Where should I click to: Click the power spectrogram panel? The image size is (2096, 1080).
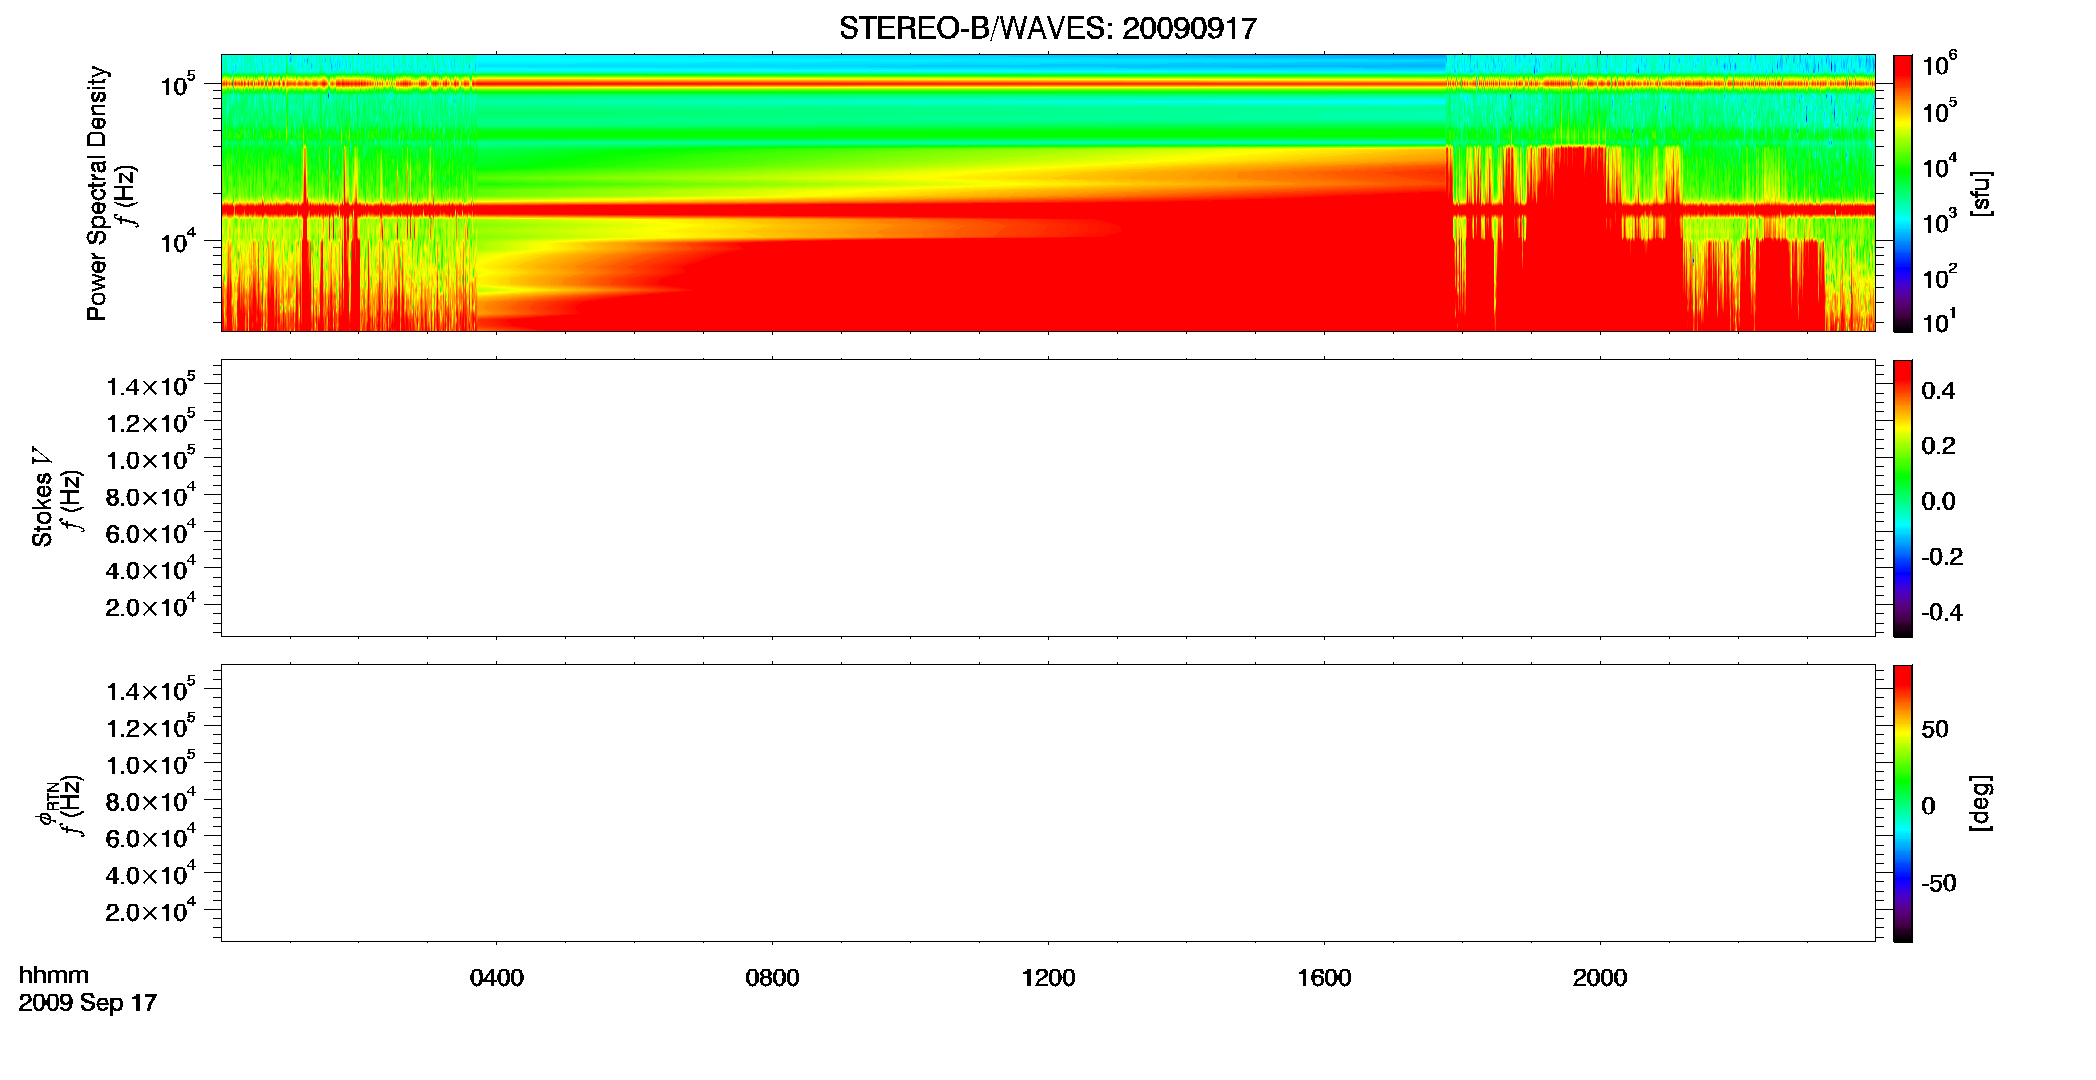tap(1048, 193)
